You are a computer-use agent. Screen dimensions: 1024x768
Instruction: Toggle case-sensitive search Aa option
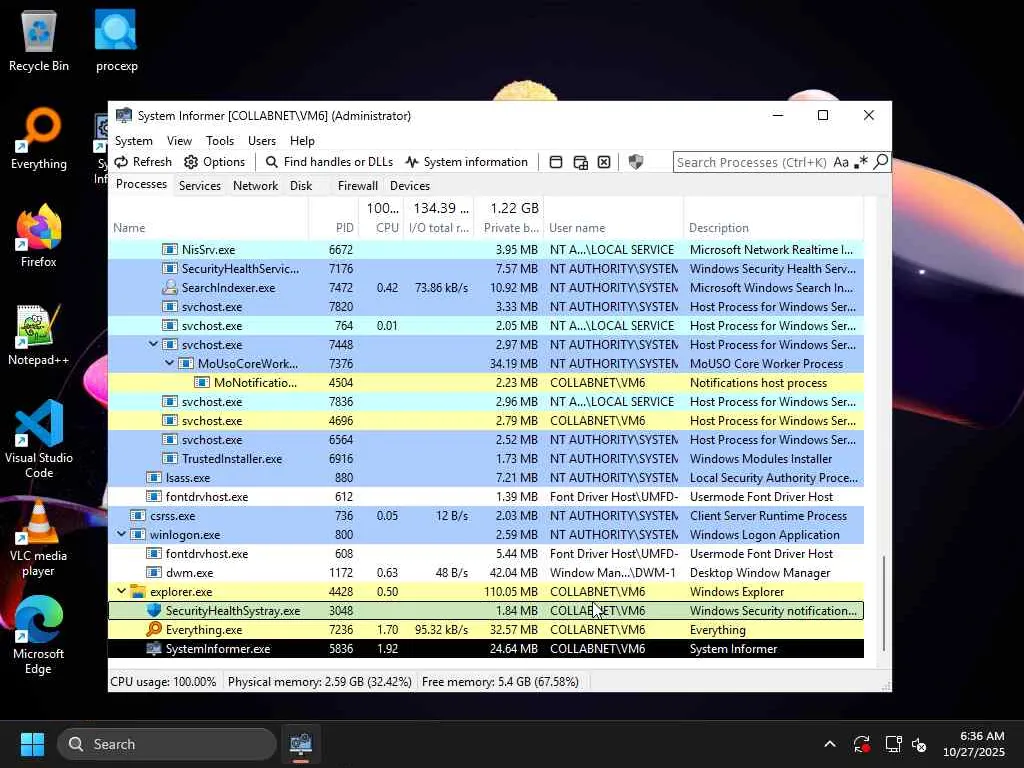click(841, 162)
